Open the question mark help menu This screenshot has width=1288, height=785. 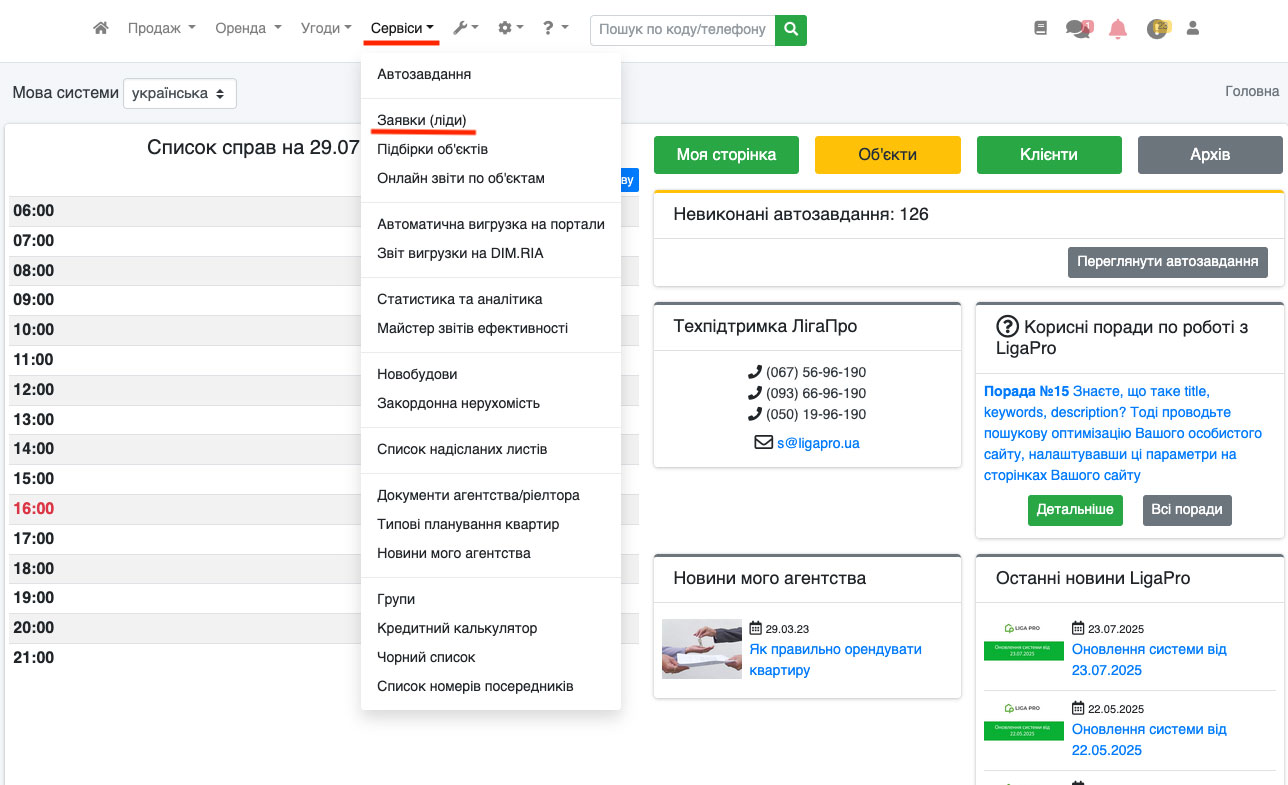pos(555,29)
